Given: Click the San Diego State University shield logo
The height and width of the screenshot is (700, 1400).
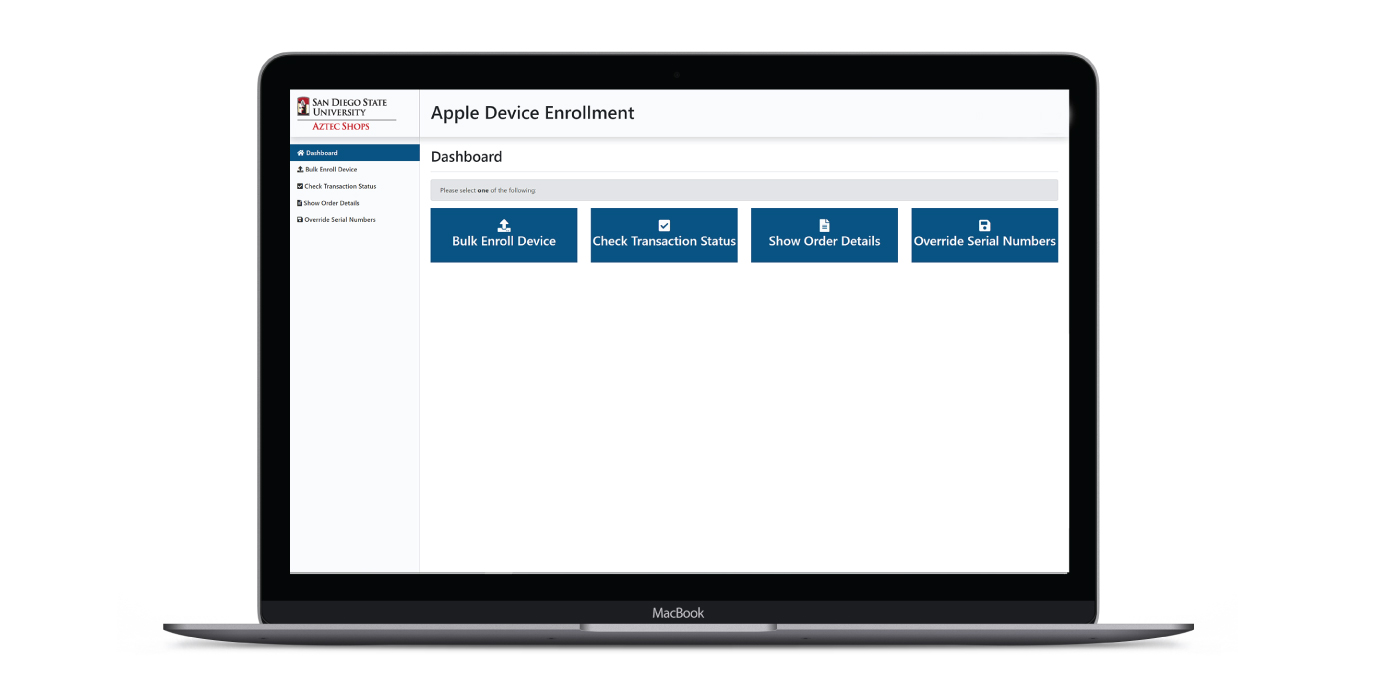Looking at the screenshot, I should pyautogui.click(x=303, y=106).
